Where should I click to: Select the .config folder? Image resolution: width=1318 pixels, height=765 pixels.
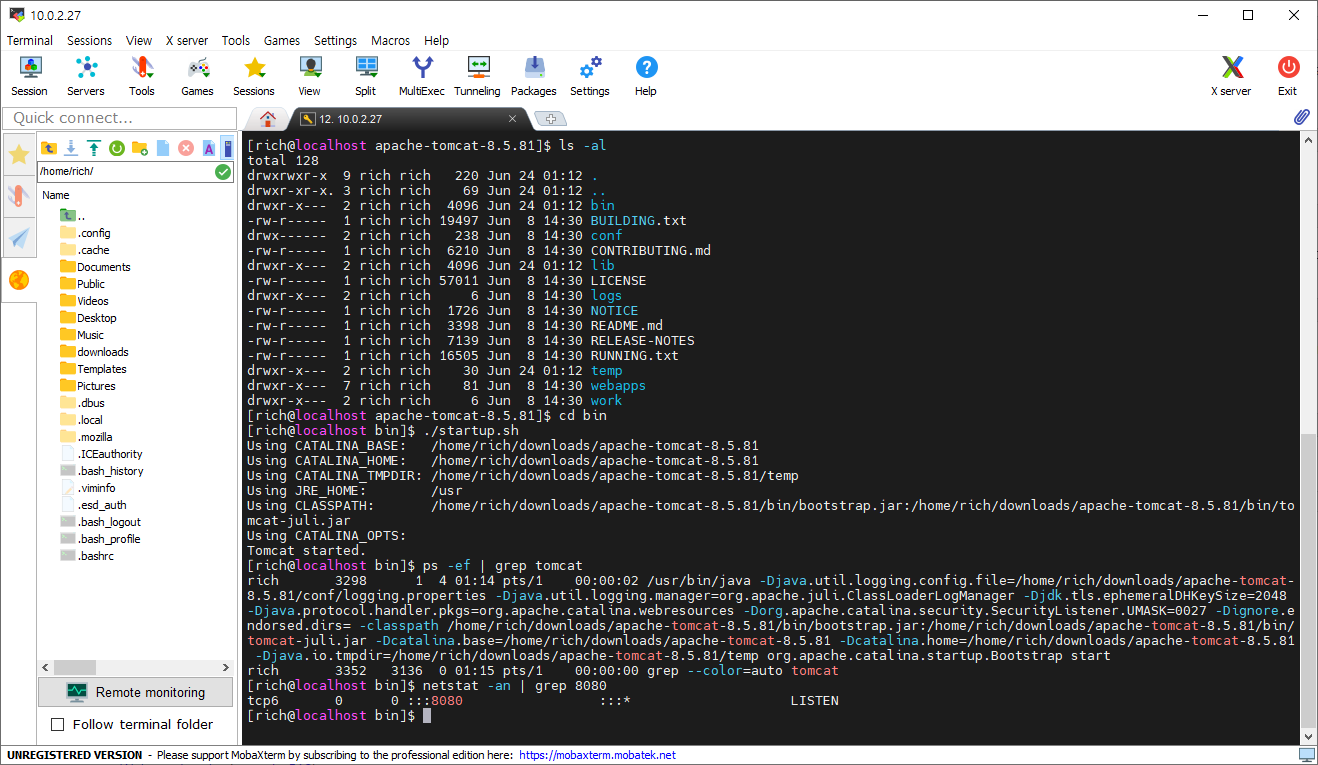coord(85,233)
